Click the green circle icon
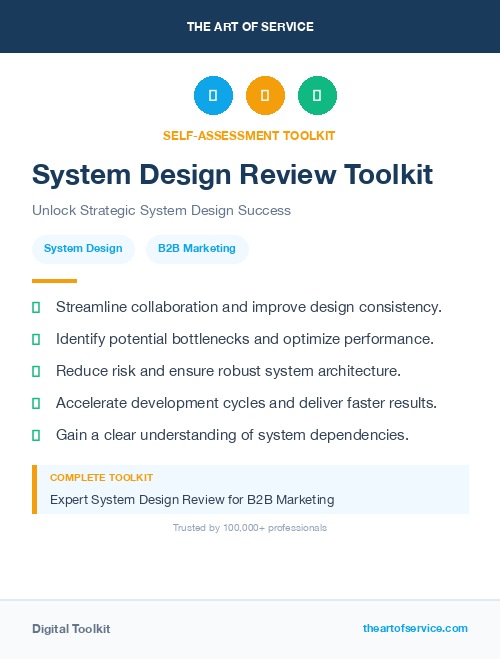 pos(317,95)
